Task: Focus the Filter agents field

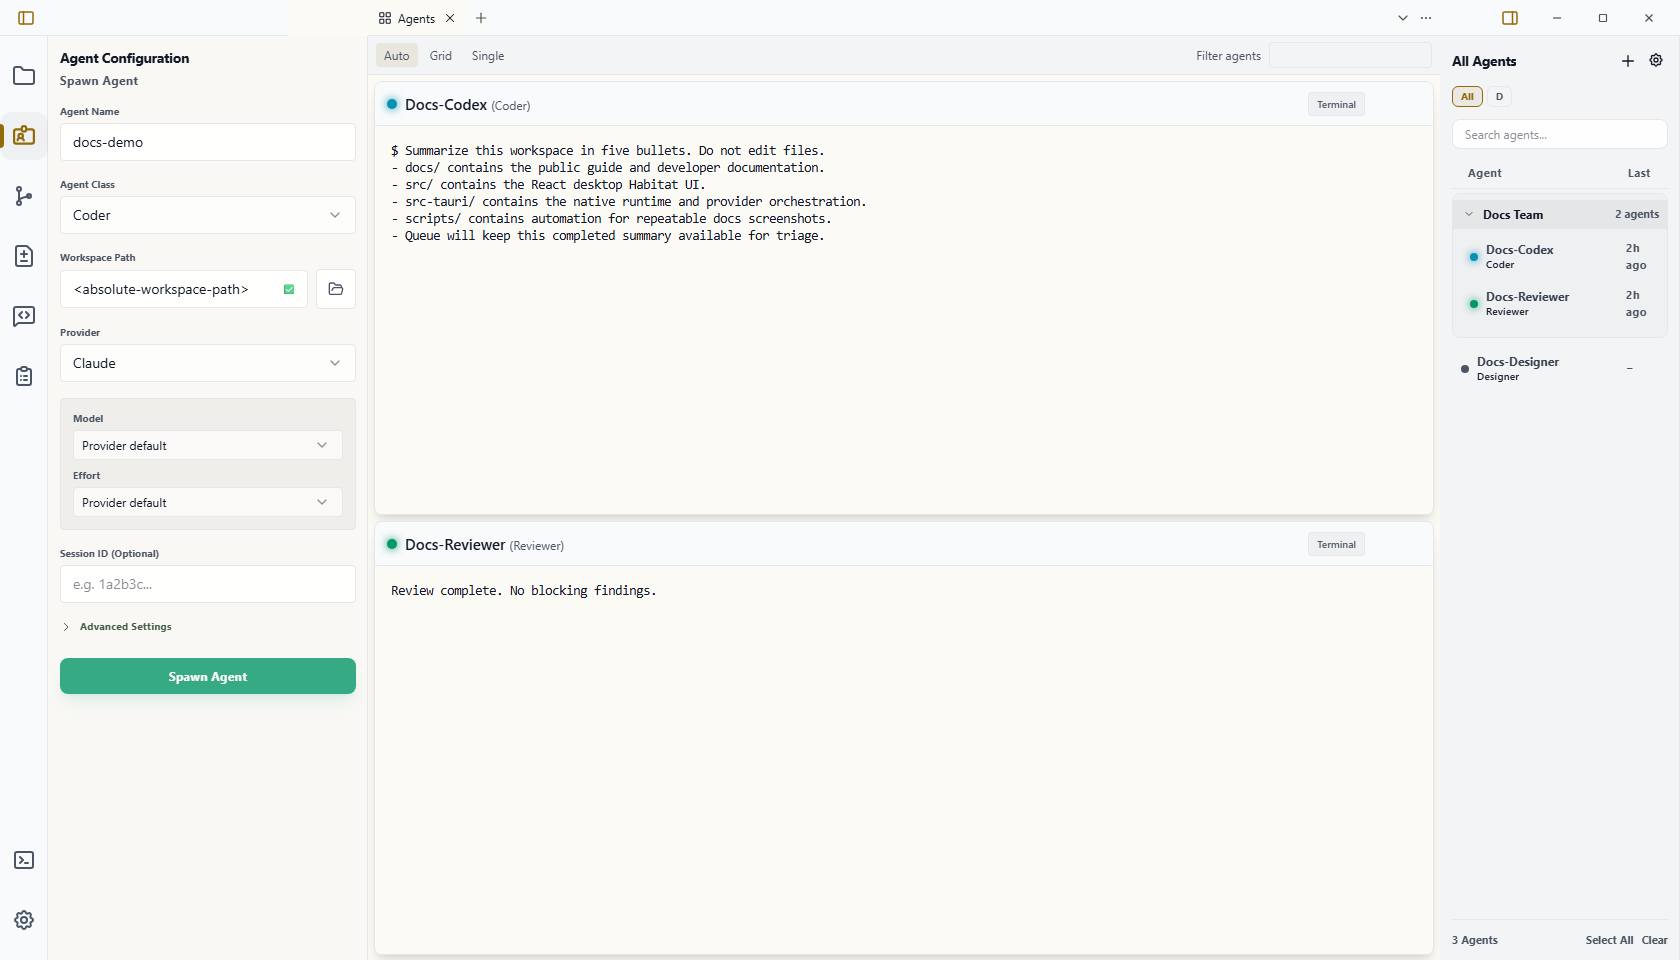Action: point(1350,56)
